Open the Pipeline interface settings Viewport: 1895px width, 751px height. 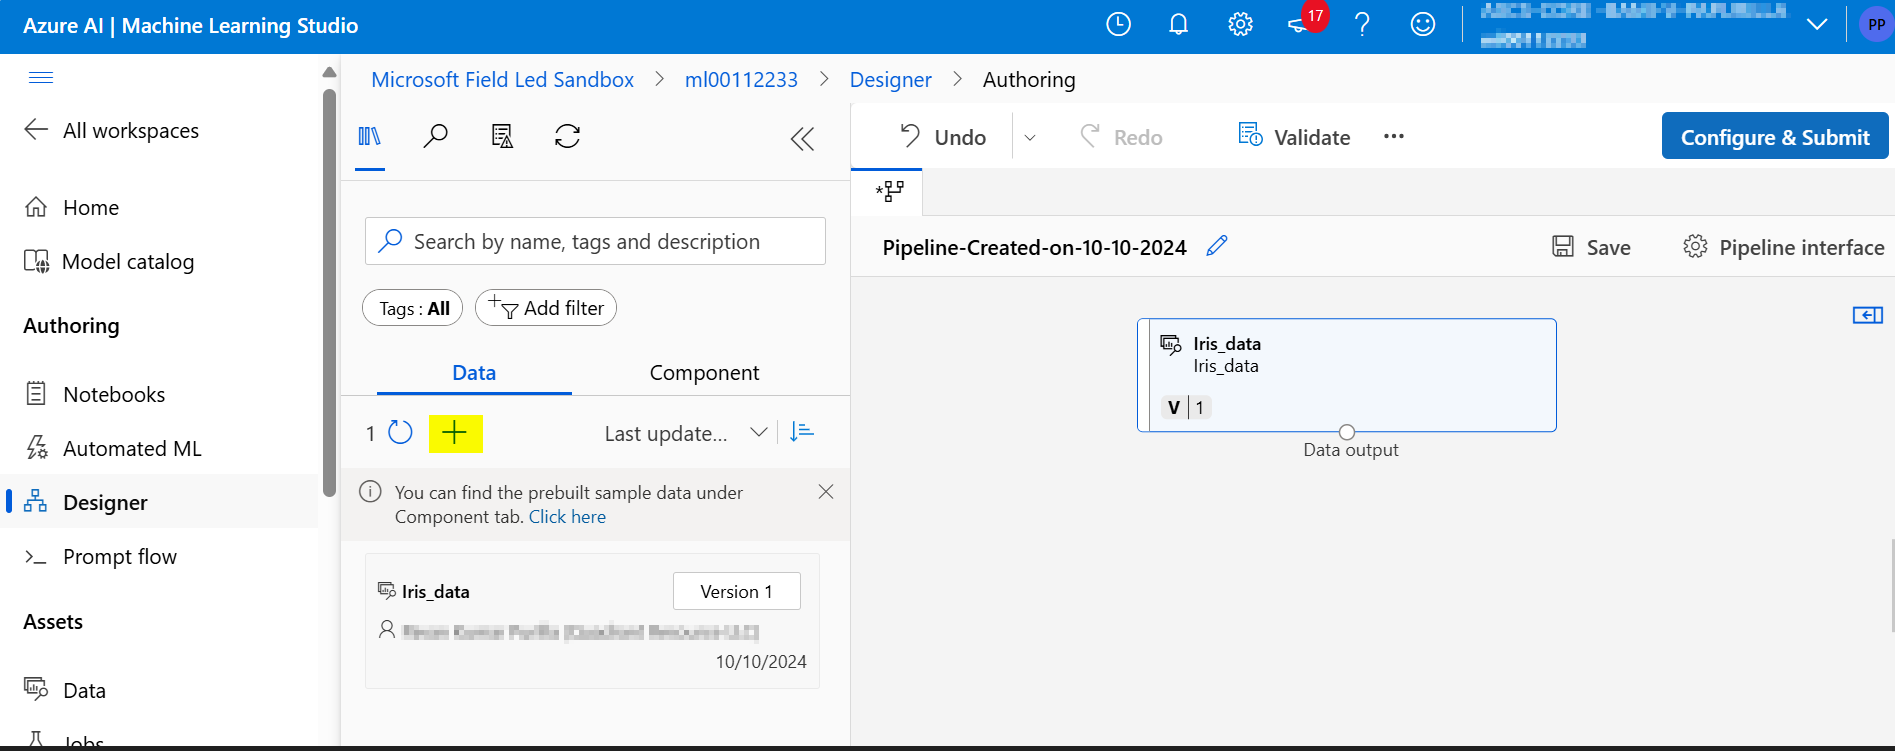1784,247
